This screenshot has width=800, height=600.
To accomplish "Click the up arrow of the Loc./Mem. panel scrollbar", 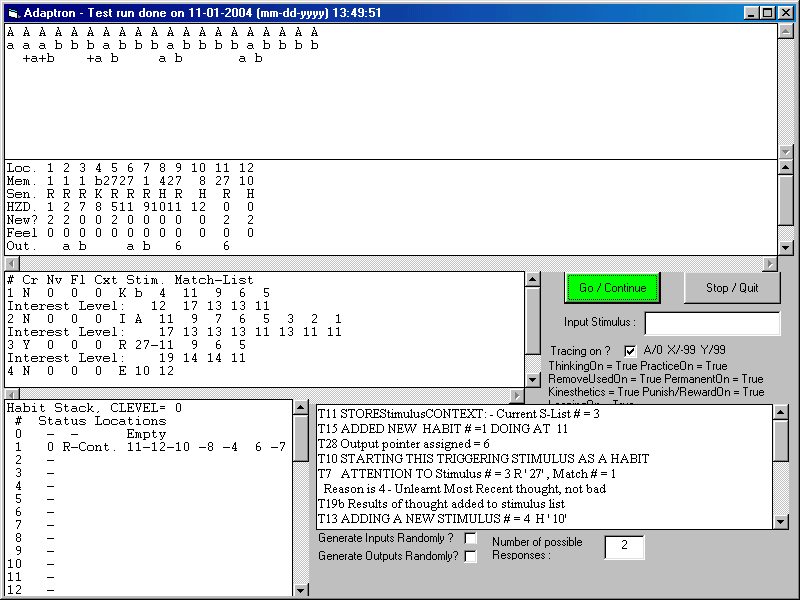I will click(785, 167).
